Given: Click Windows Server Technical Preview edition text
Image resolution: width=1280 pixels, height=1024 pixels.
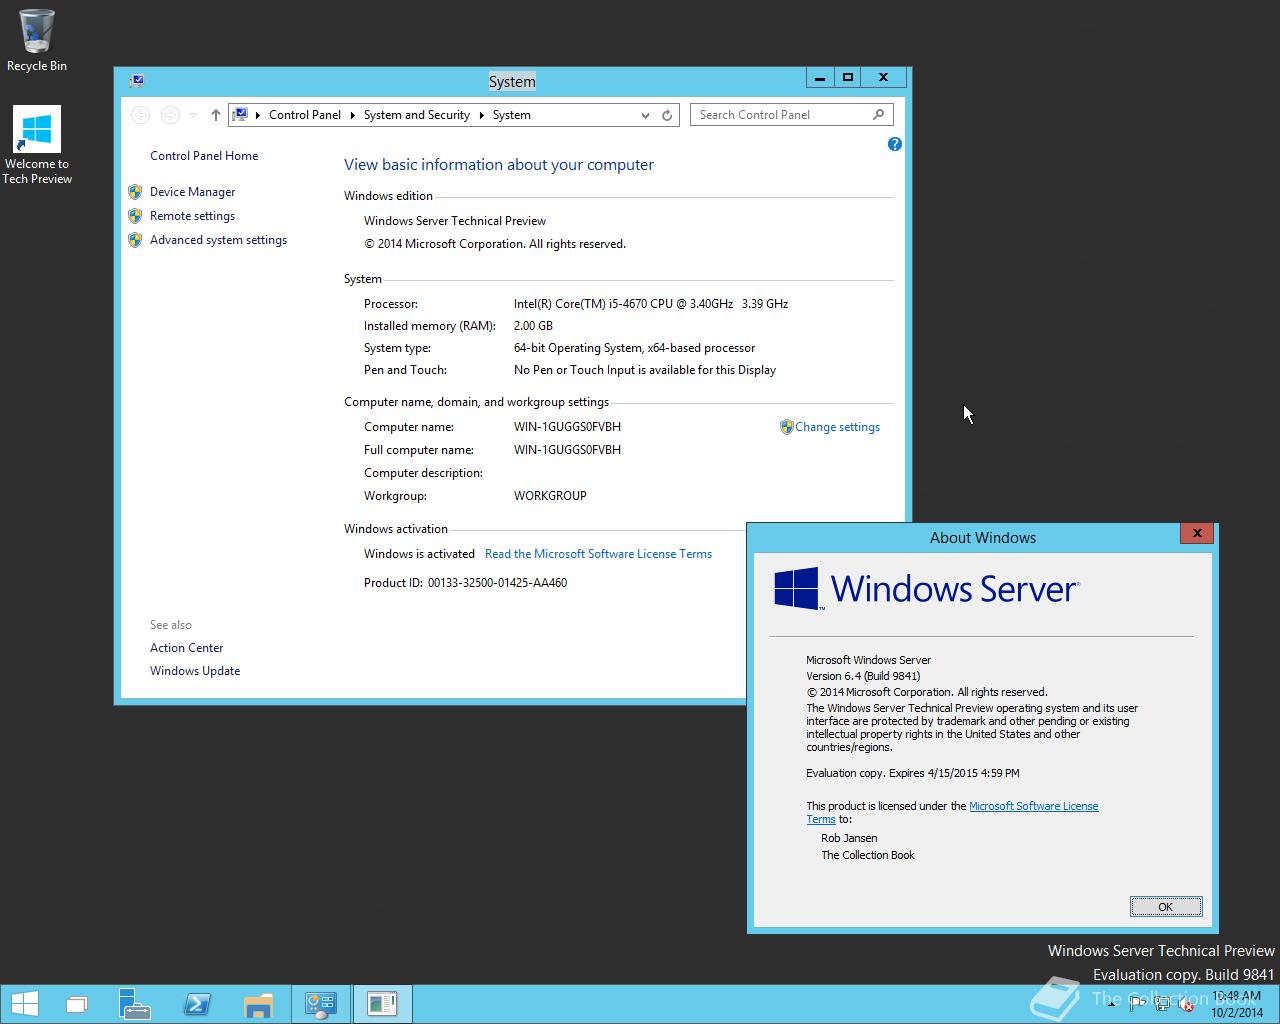Looking at the screenshot, I should (x=455, y=221).
